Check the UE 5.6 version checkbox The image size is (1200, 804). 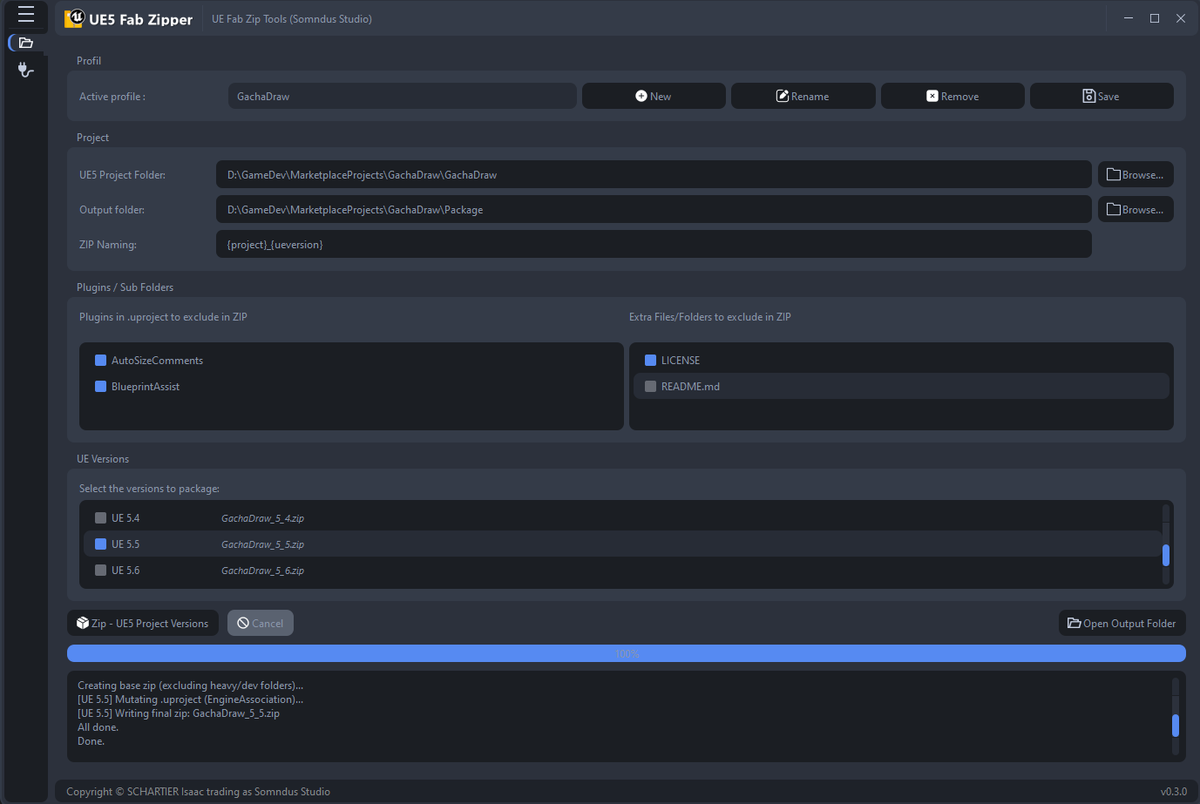click(x=100, y=570)
